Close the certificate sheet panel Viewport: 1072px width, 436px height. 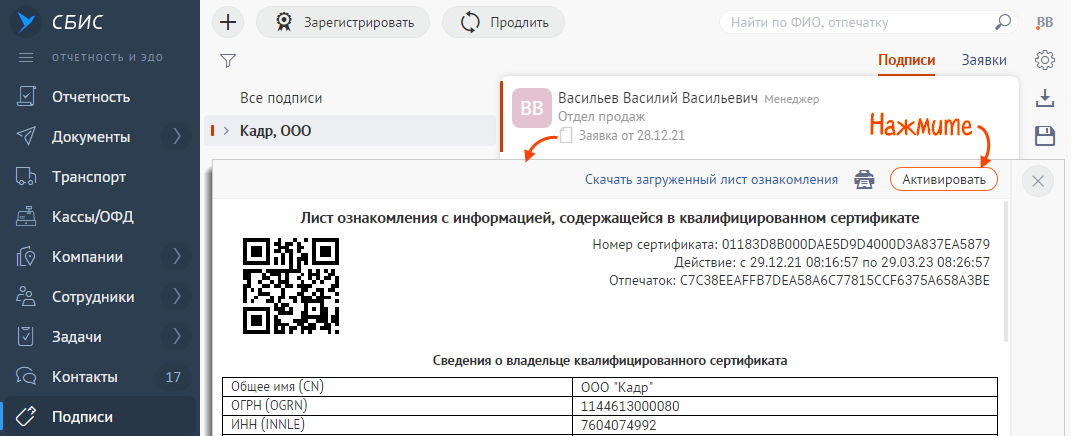(x=1038, y=181)
